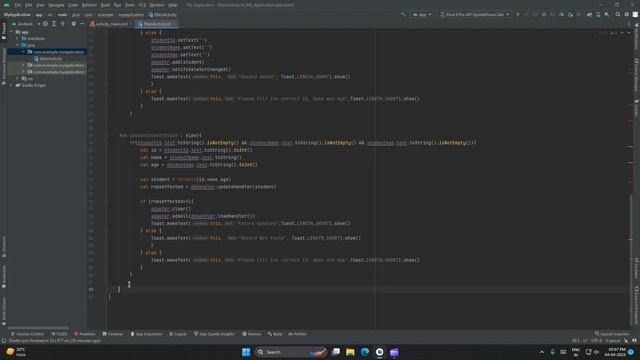This screenshot has width=640, height=360.
Task: Click the green Run app button
Action: click(518, 14)
